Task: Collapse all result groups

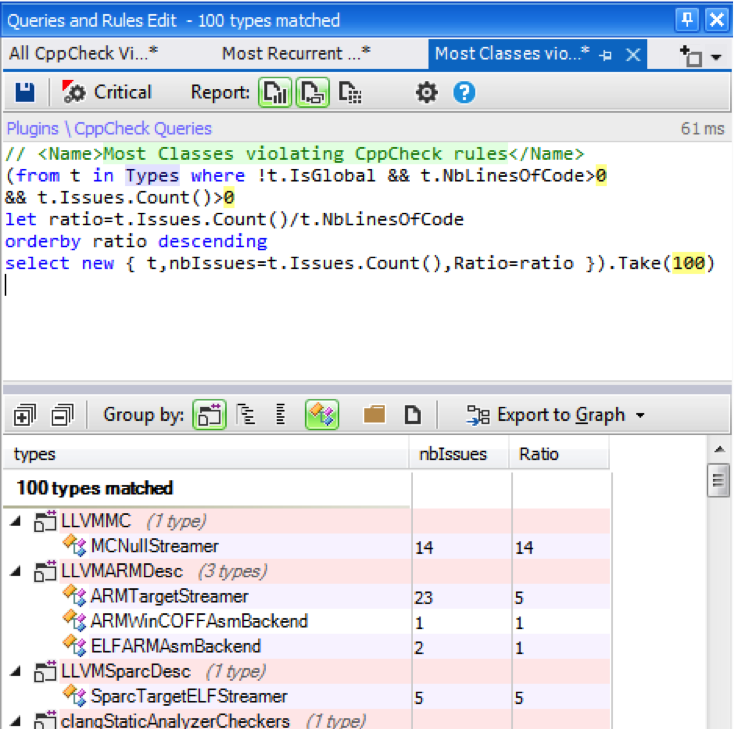Action: click(x=62, y=415)
